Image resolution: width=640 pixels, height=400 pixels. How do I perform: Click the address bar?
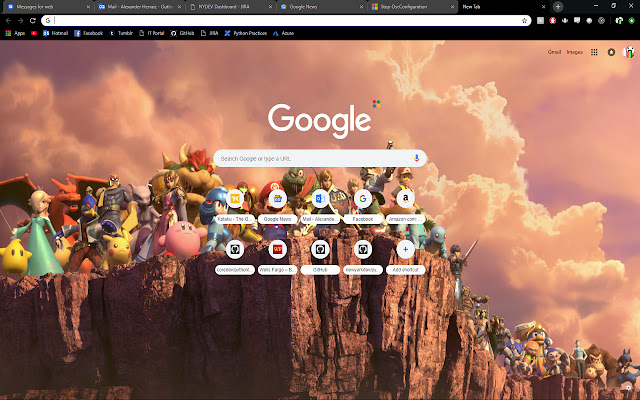coord(288,20)
